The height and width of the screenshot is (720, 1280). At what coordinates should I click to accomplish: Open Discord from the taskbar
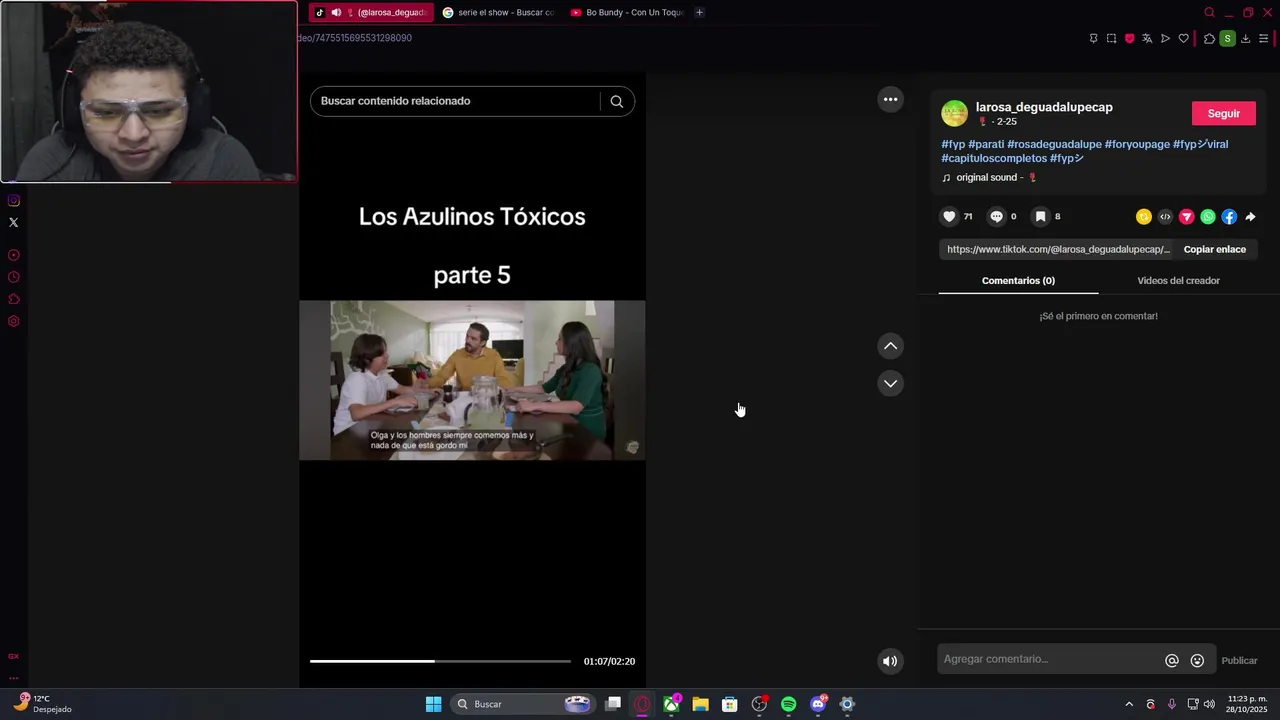point(818,704)
